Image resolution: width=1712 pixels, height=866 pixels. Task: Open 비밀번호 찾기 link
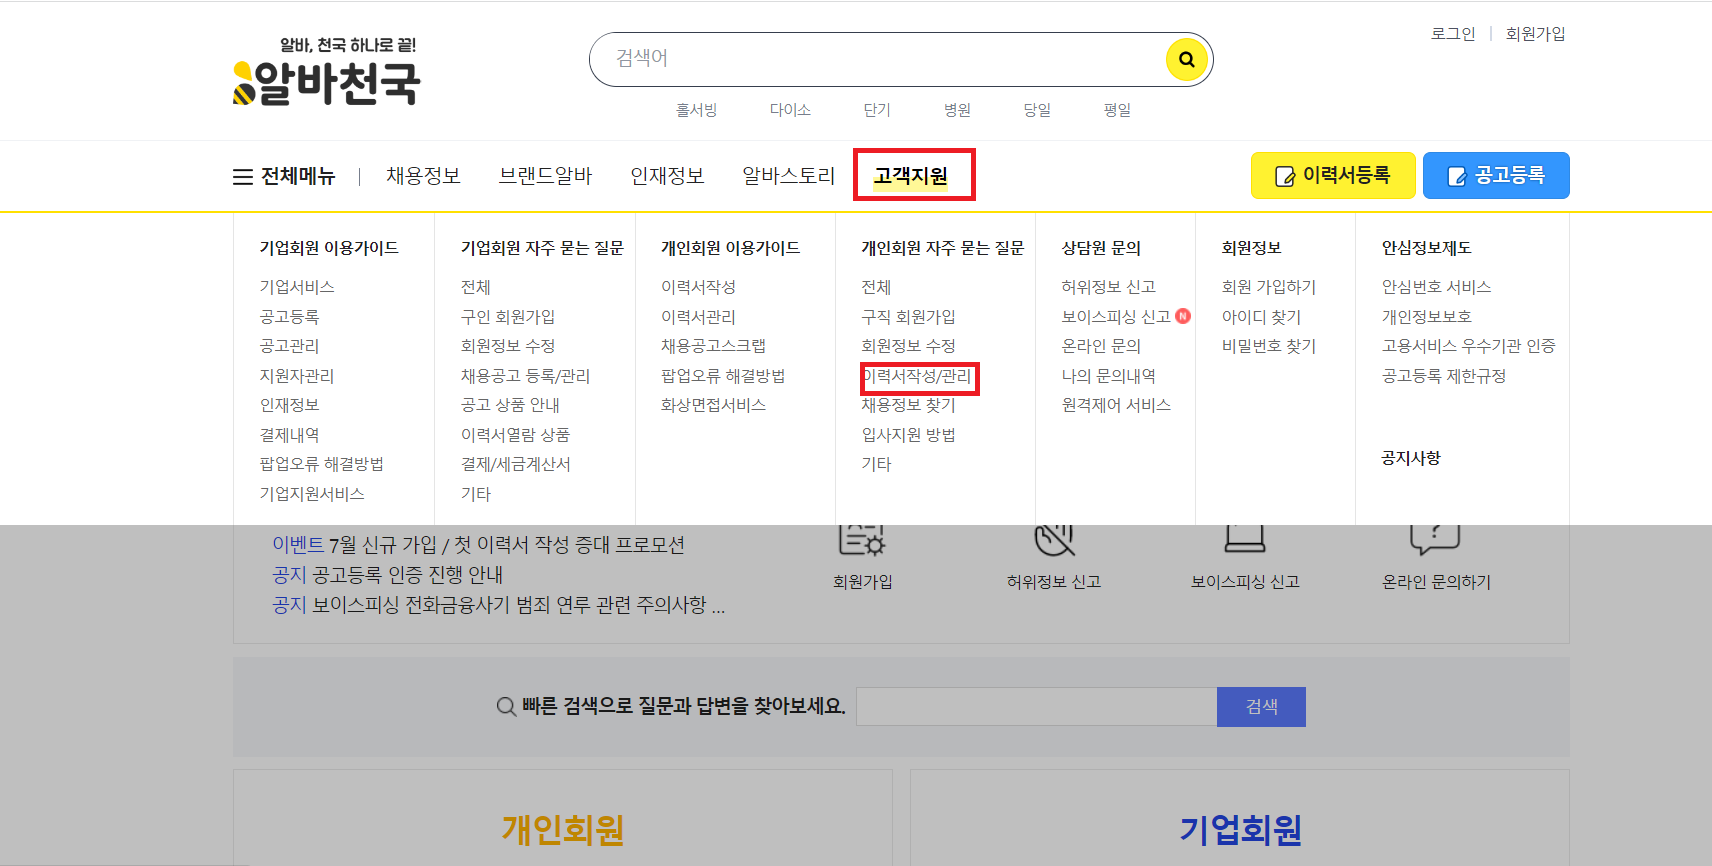1269,346
